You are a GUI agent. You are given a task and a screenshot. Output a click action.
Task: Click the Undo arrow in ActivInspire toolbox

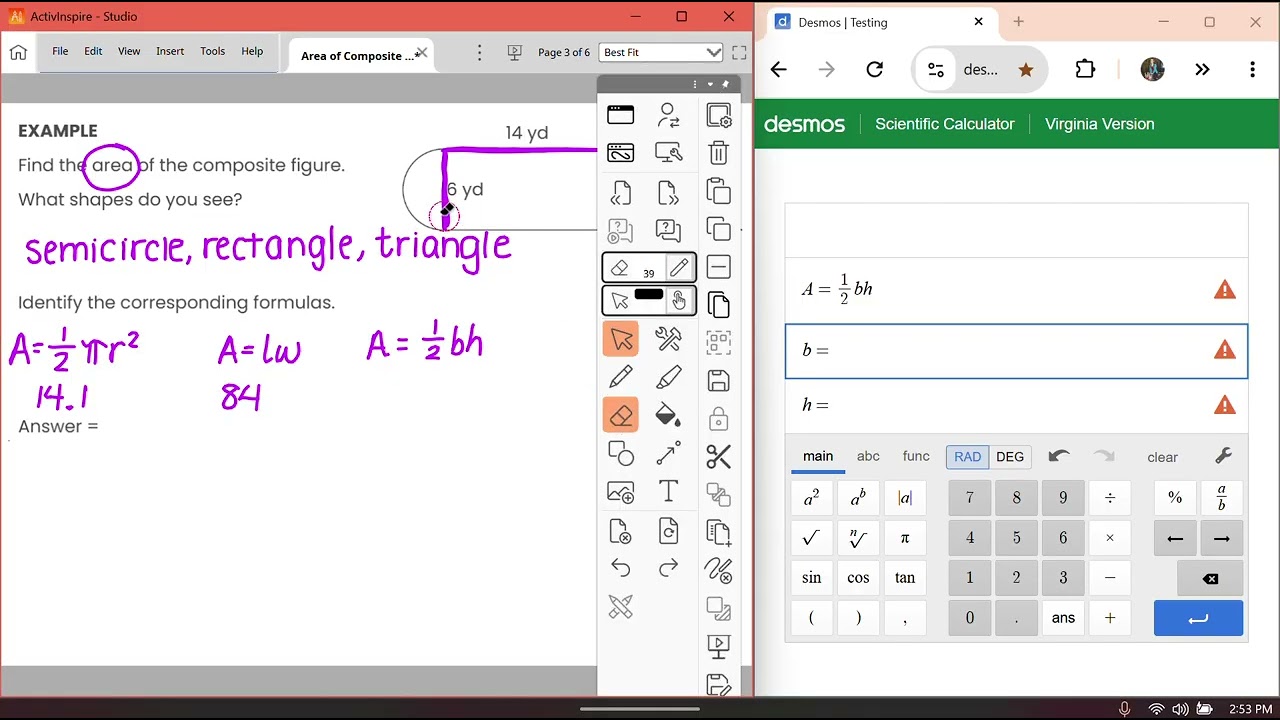tap(620, 569)
